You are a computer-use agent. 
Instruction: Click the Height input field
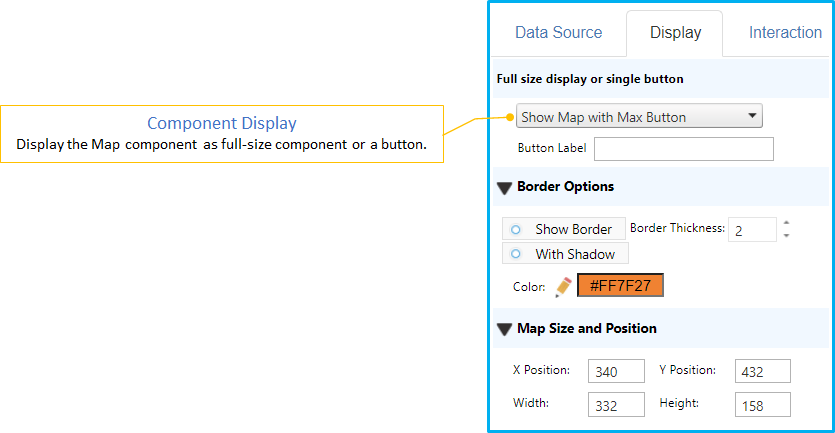(762, 404)
